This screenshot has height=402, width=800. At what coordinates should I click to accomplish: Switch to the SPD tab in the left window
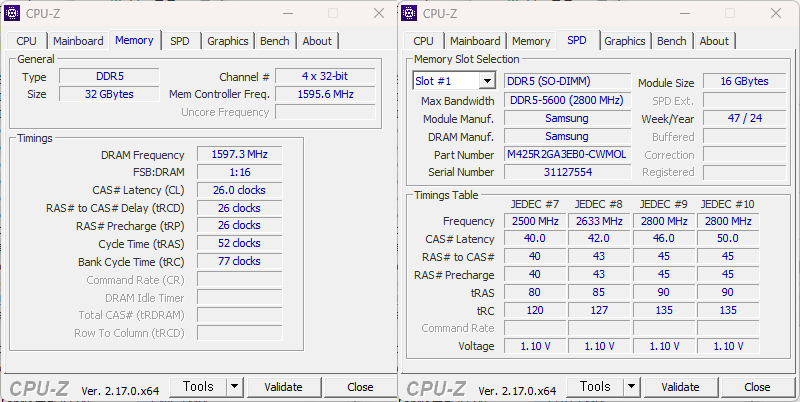tap(179, 41)
